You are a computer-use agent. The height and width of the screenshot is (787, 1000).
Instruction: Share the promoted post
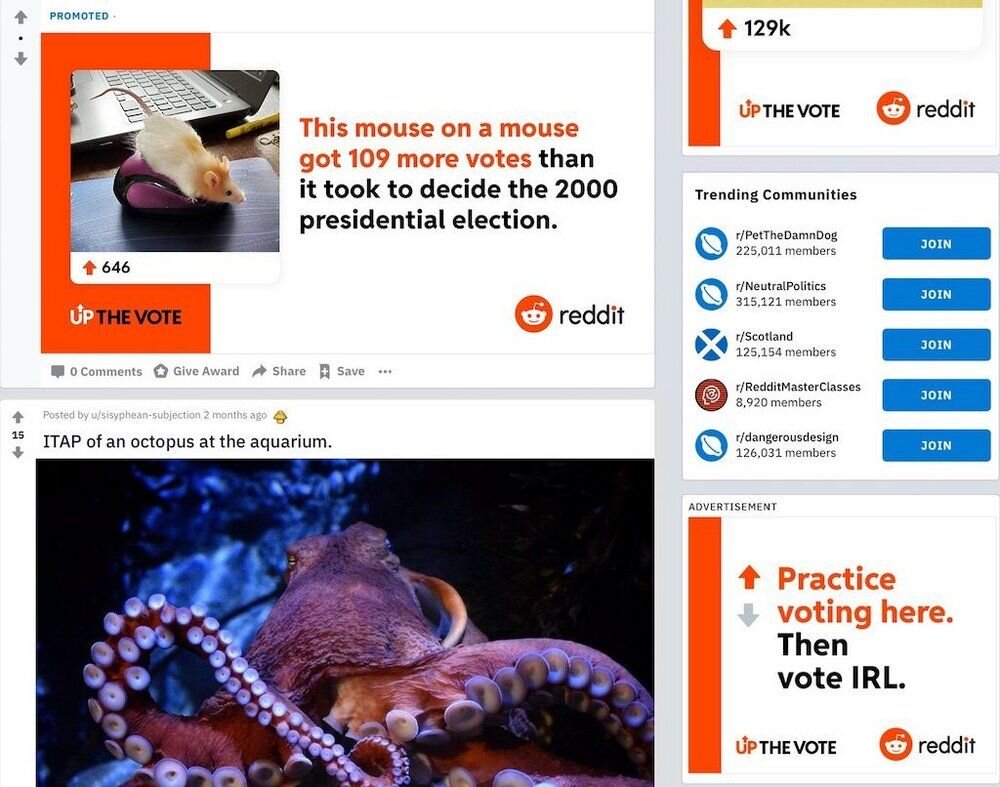279,371
